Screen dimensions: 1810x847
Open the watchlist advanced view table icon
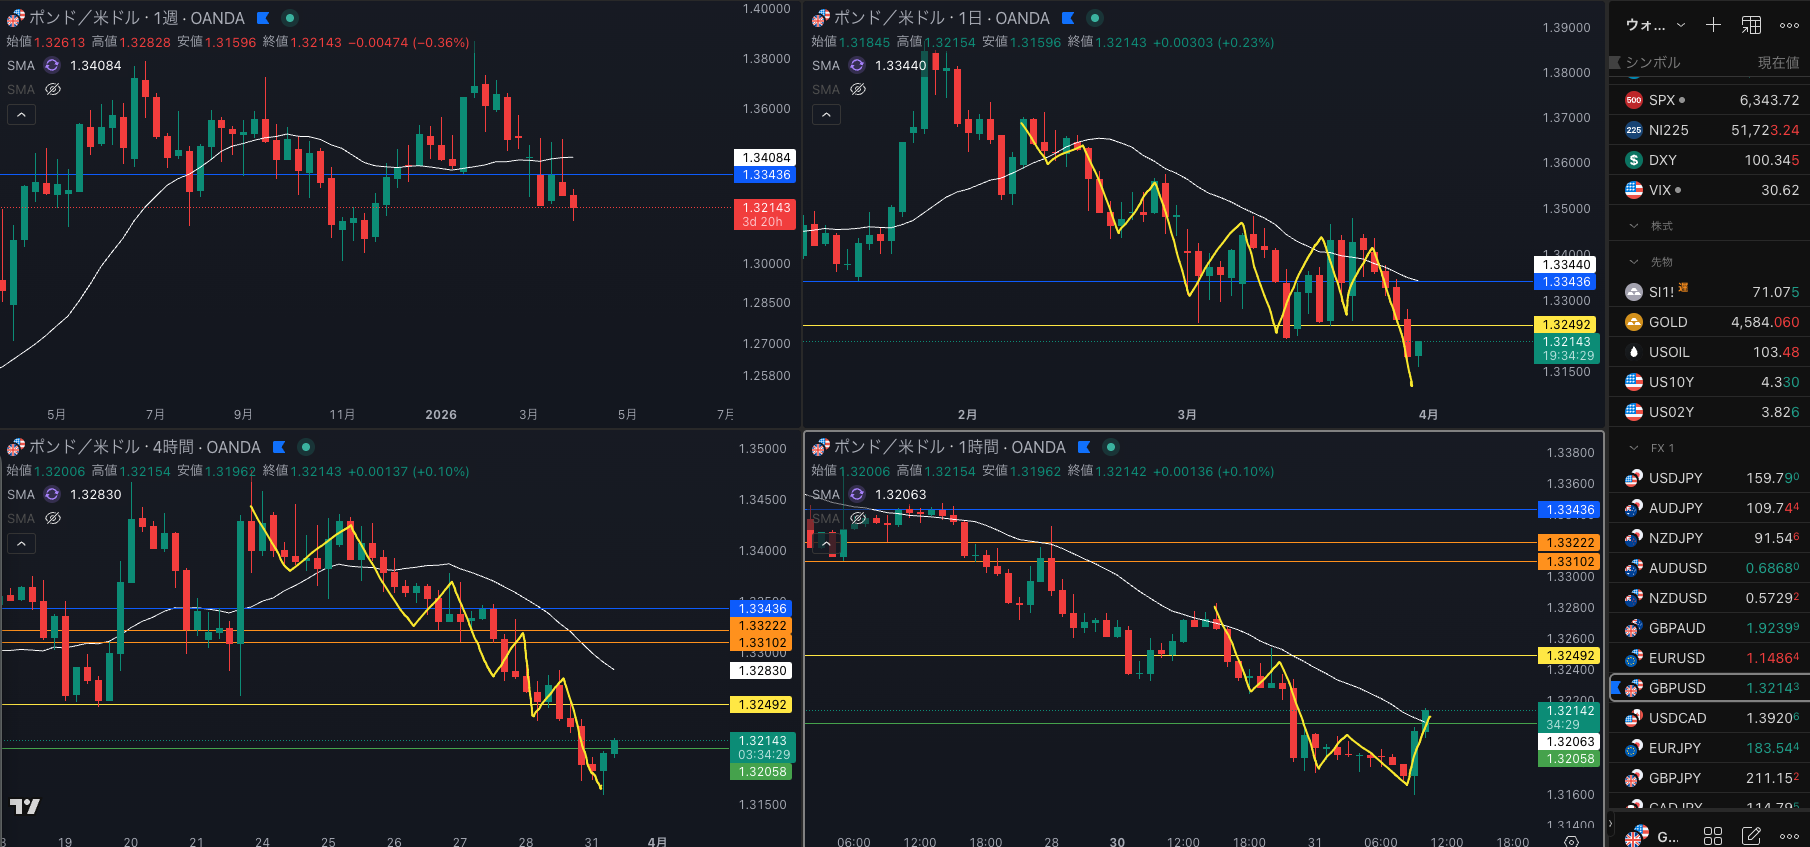[x=1751, y=25]
